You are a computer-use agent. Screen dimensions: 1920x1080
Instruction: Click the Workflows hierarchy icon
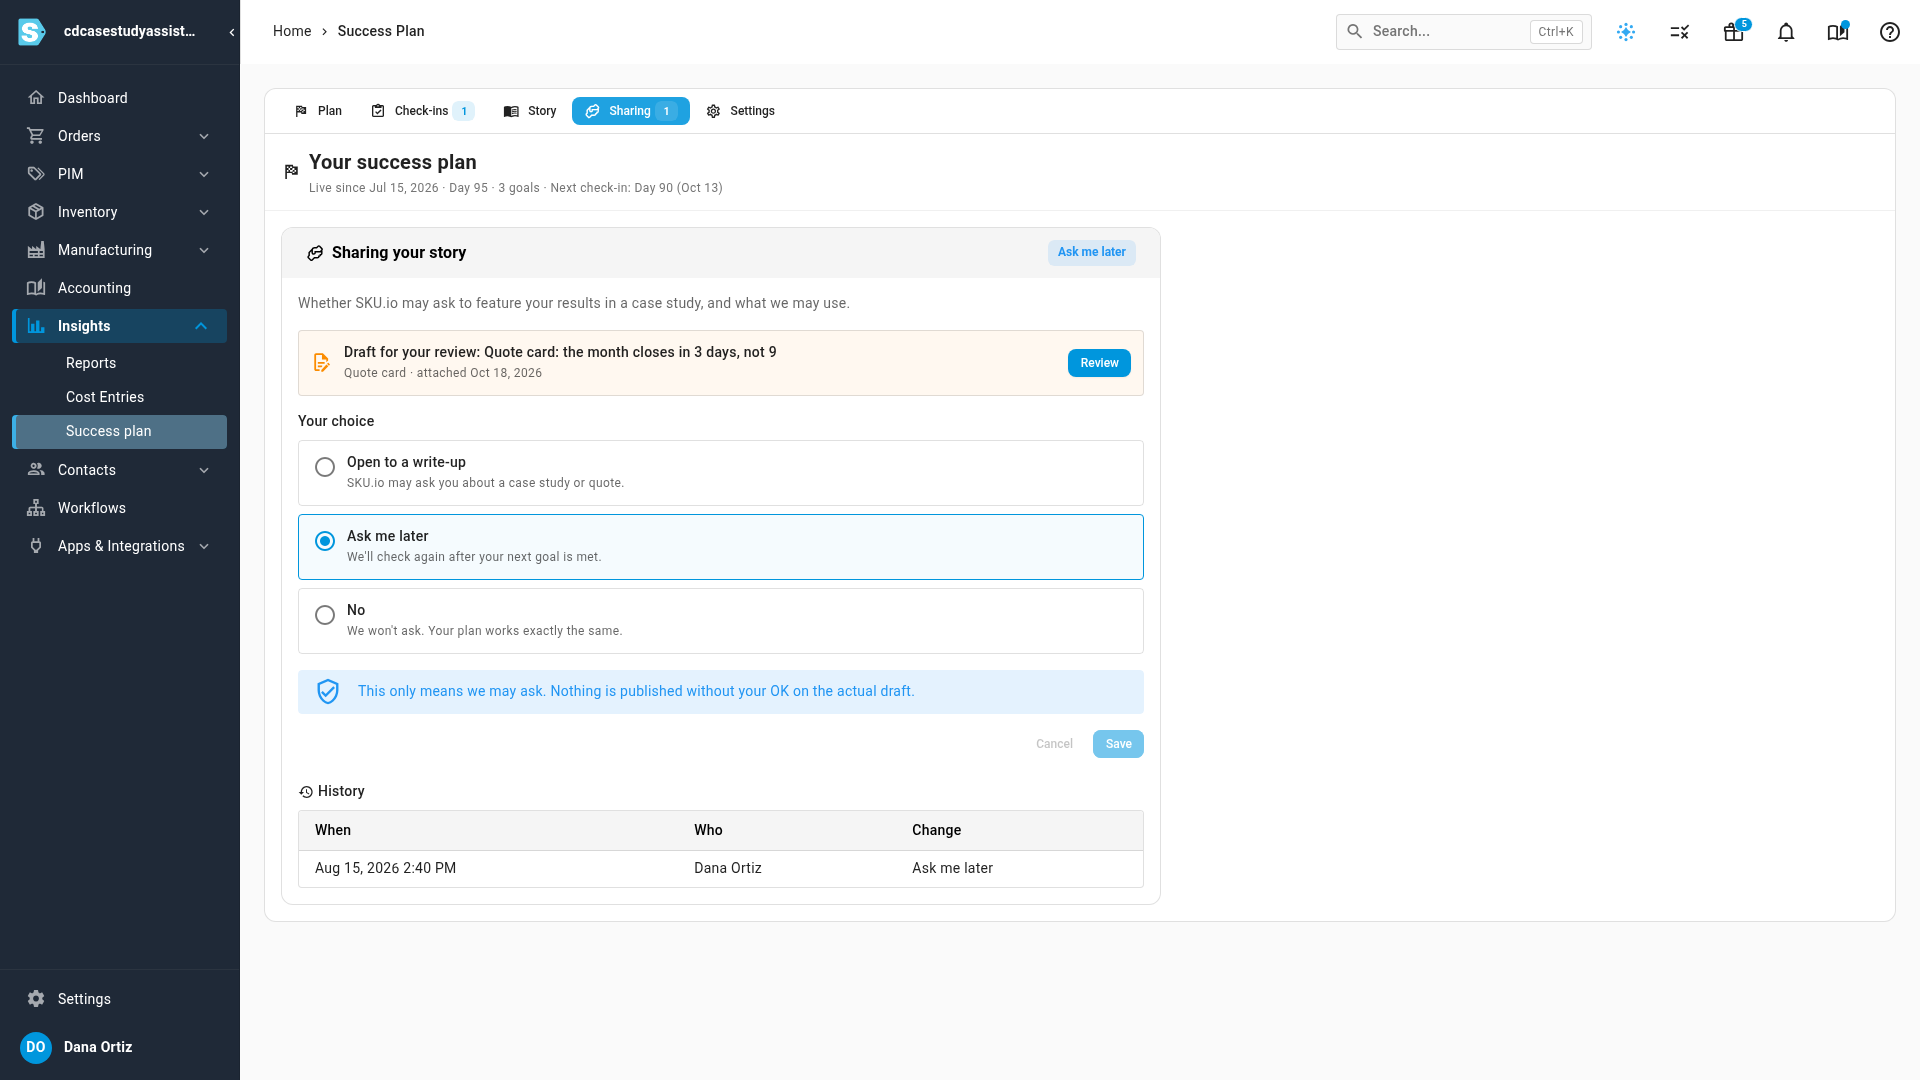[36, 508]
